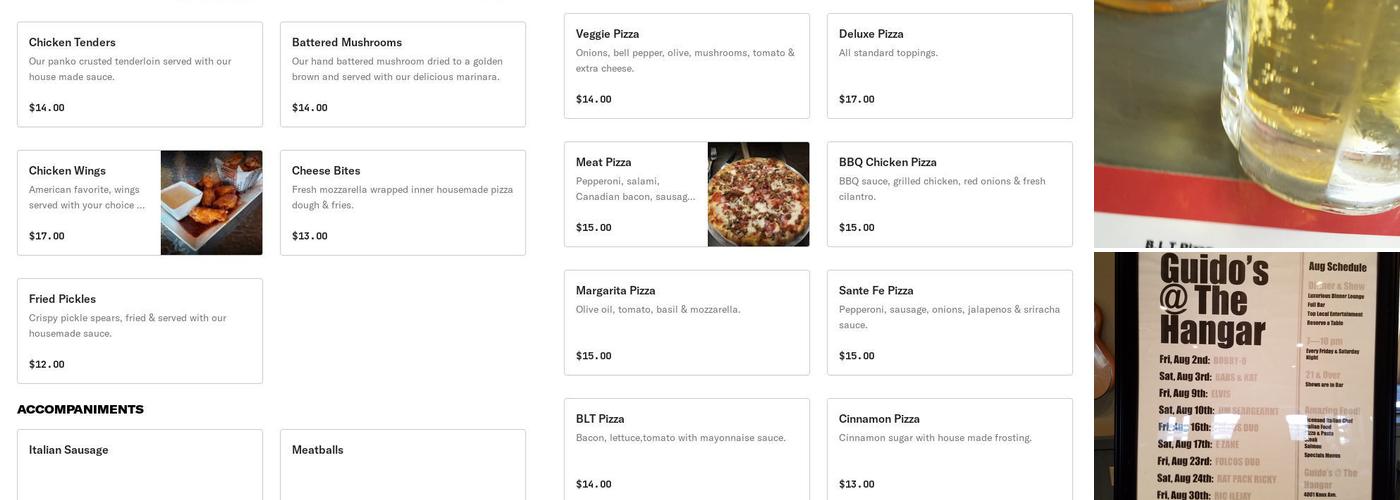Screen dimensions: 1400x500
Task: Select the Battered Mushrooms card
Action: (x=402, y=74)
